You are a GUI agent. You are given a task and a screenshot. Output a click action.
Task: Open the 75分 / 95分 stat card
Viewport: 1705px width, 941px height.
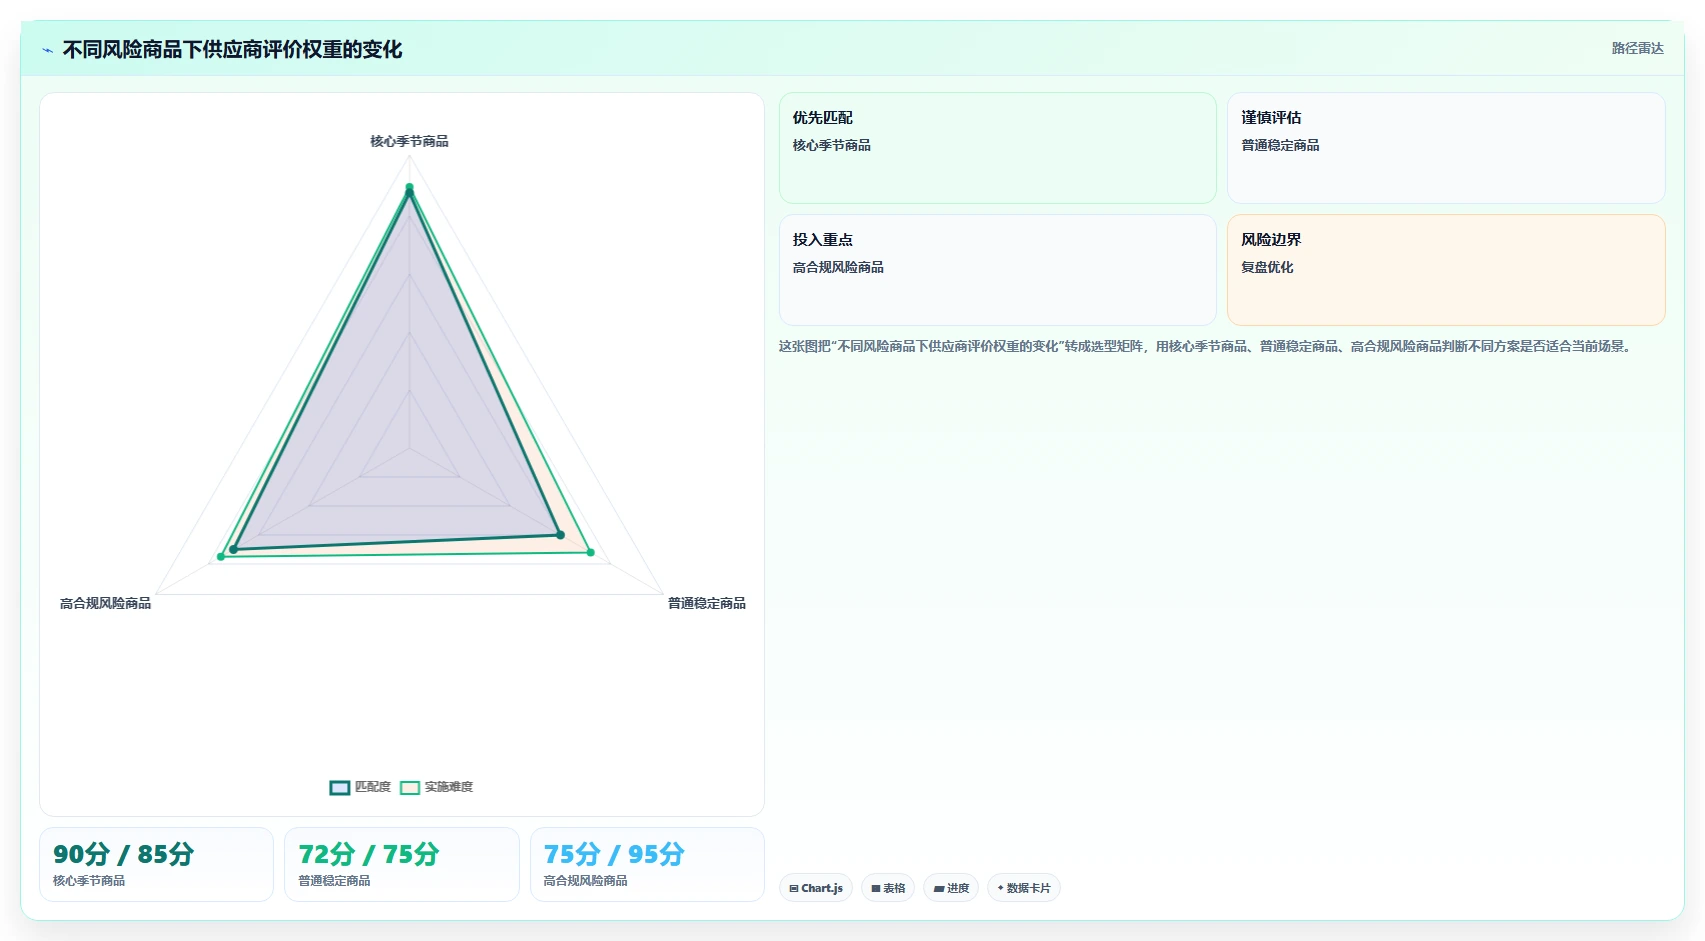[647, 864]
